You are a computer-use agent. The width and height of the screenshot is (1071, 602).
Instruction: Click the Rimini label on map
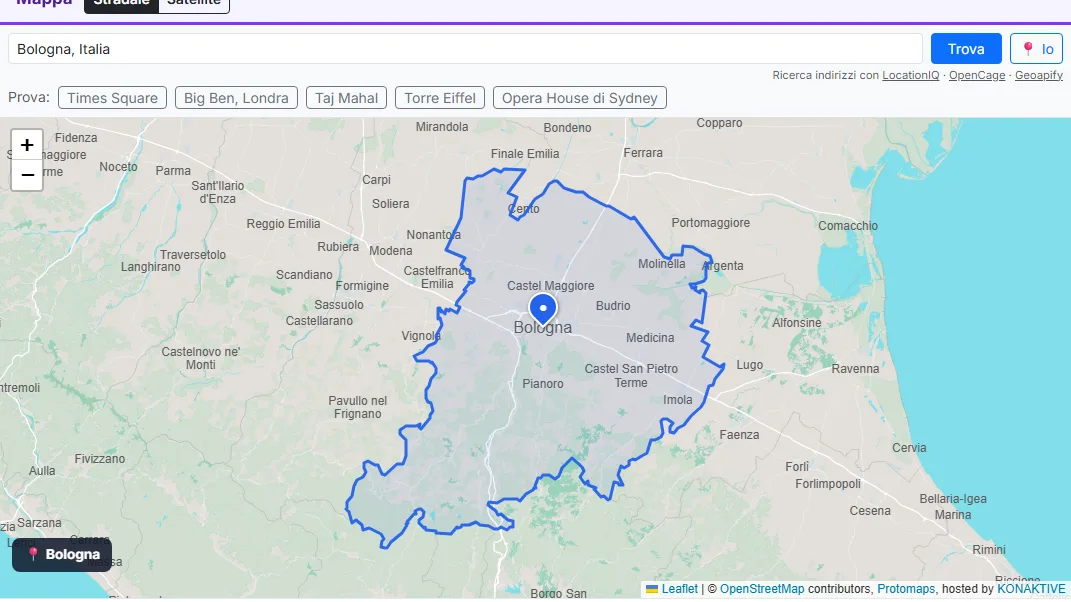click(989, 550)
